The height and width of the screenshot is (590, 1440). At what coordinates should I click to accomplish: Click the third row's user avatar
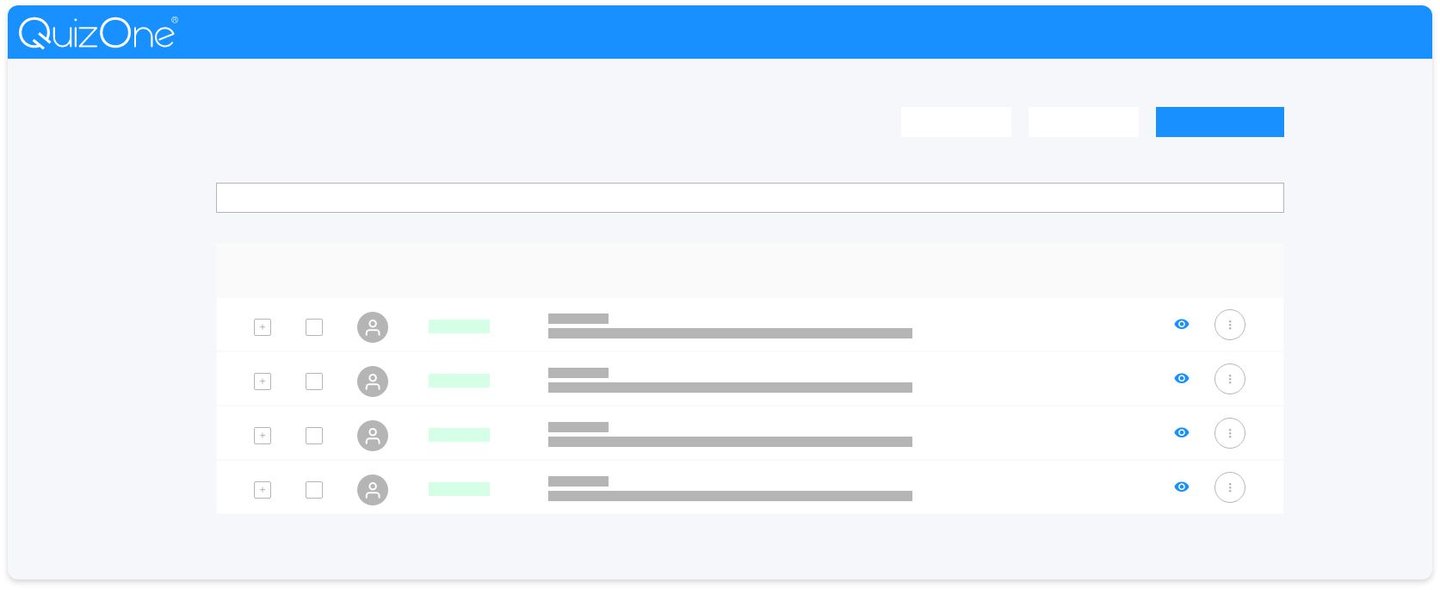pyautogui.click(x=373, y=435)
